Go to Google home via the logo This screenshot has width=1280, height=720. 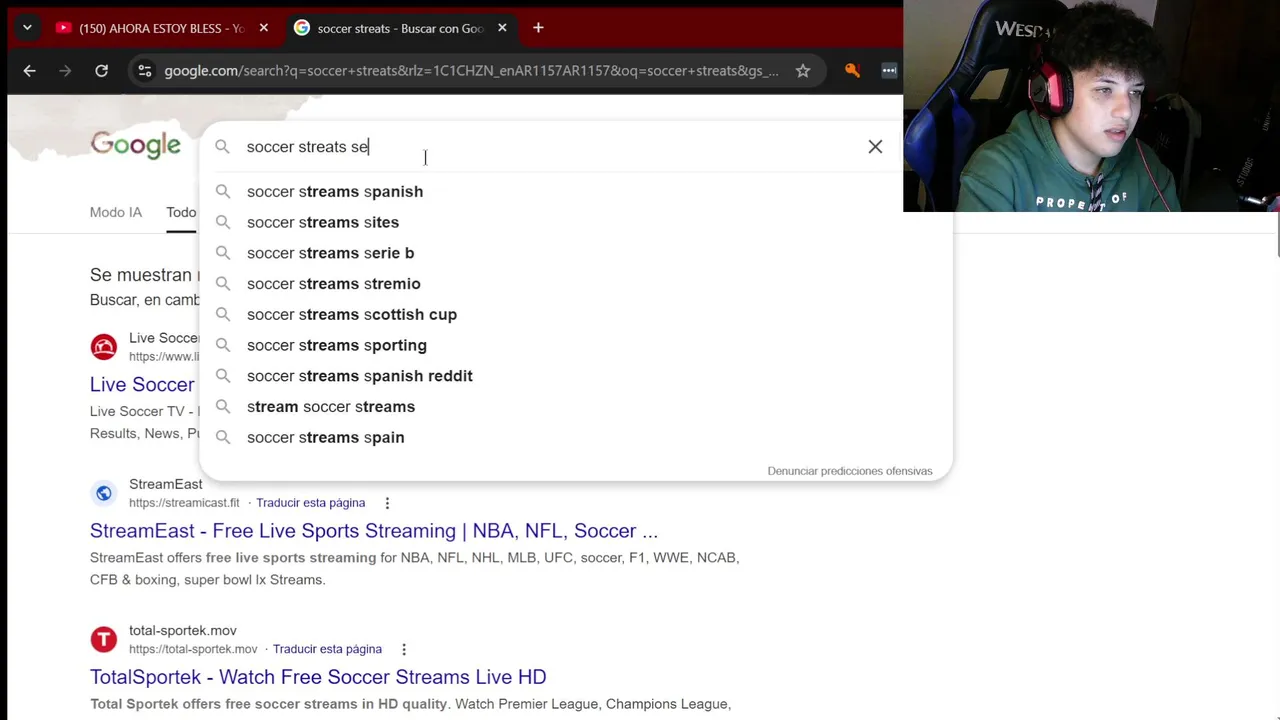coord(136,146)
